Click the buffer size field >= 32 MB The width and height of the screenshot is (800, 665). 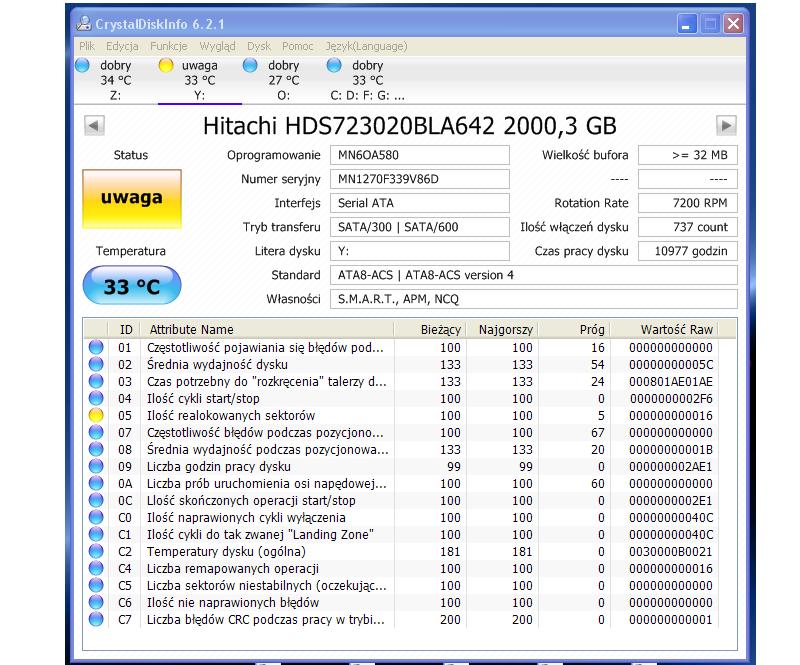click(x=688, y=155)
